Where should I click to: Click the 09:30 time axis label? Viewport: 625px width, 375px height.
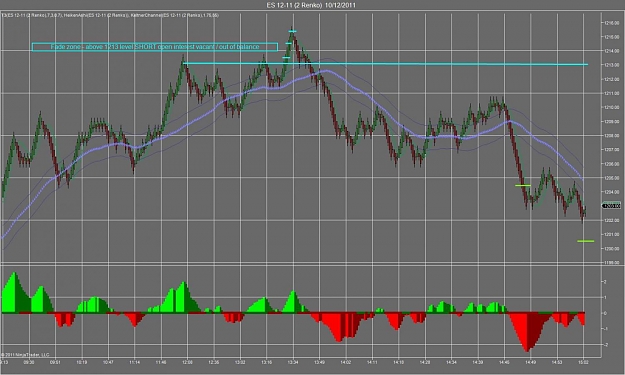tap(29, 362)
